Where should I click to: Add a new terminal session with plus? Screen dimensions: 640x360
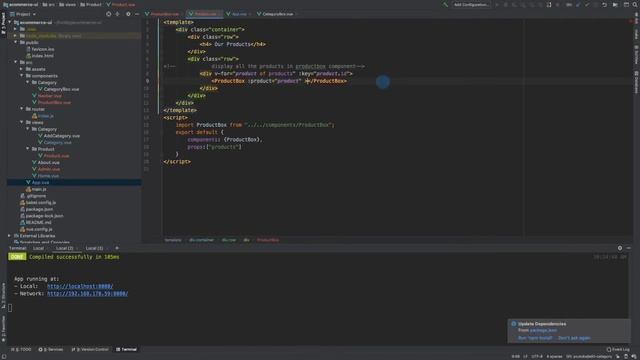(117, 248)
